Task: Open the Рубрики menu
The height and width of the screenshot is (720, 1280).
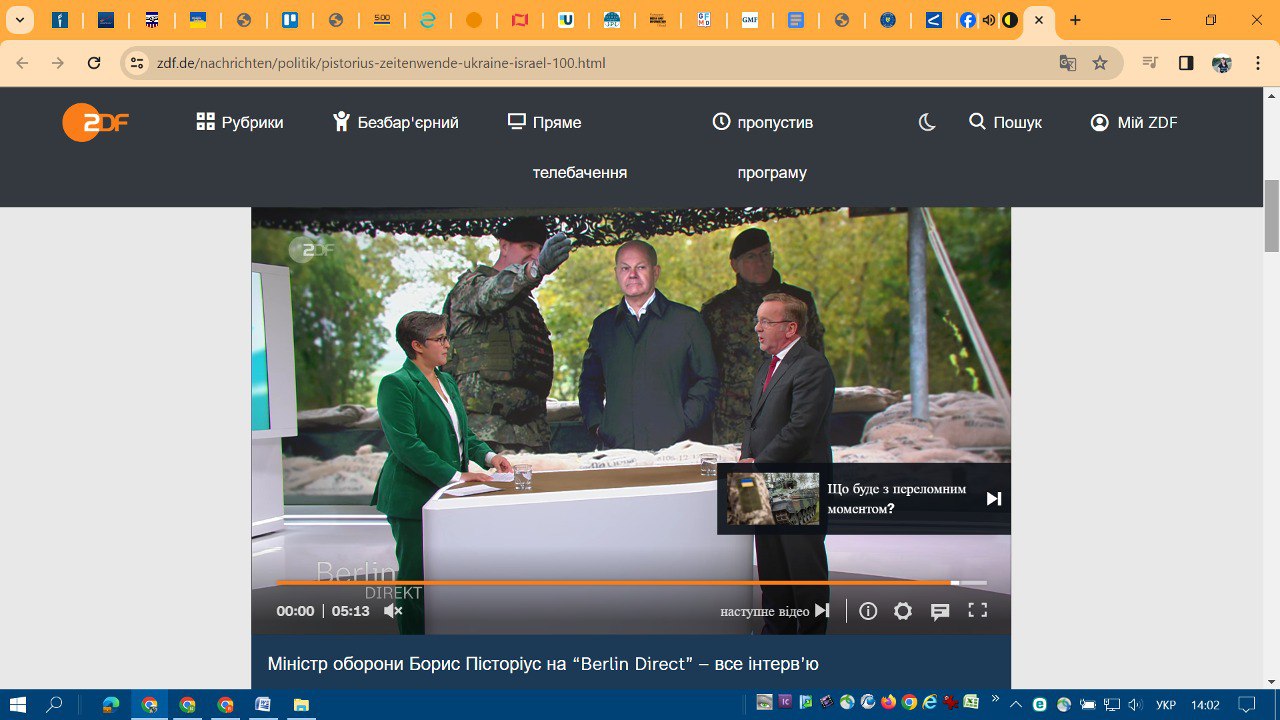Action: click(x=240, y=122)
